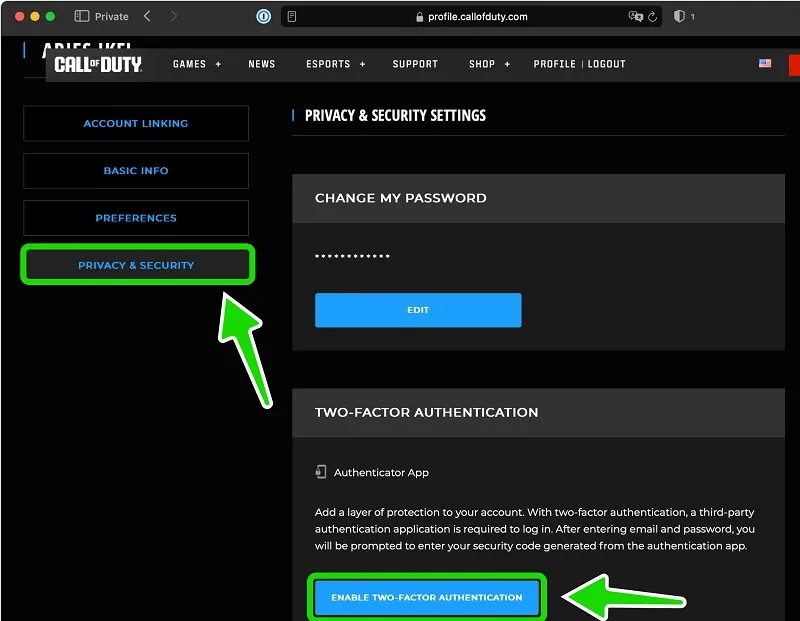800x621 pixels.
Task: Click the lock icon beside the URL
Action: [x=419, y=17]
